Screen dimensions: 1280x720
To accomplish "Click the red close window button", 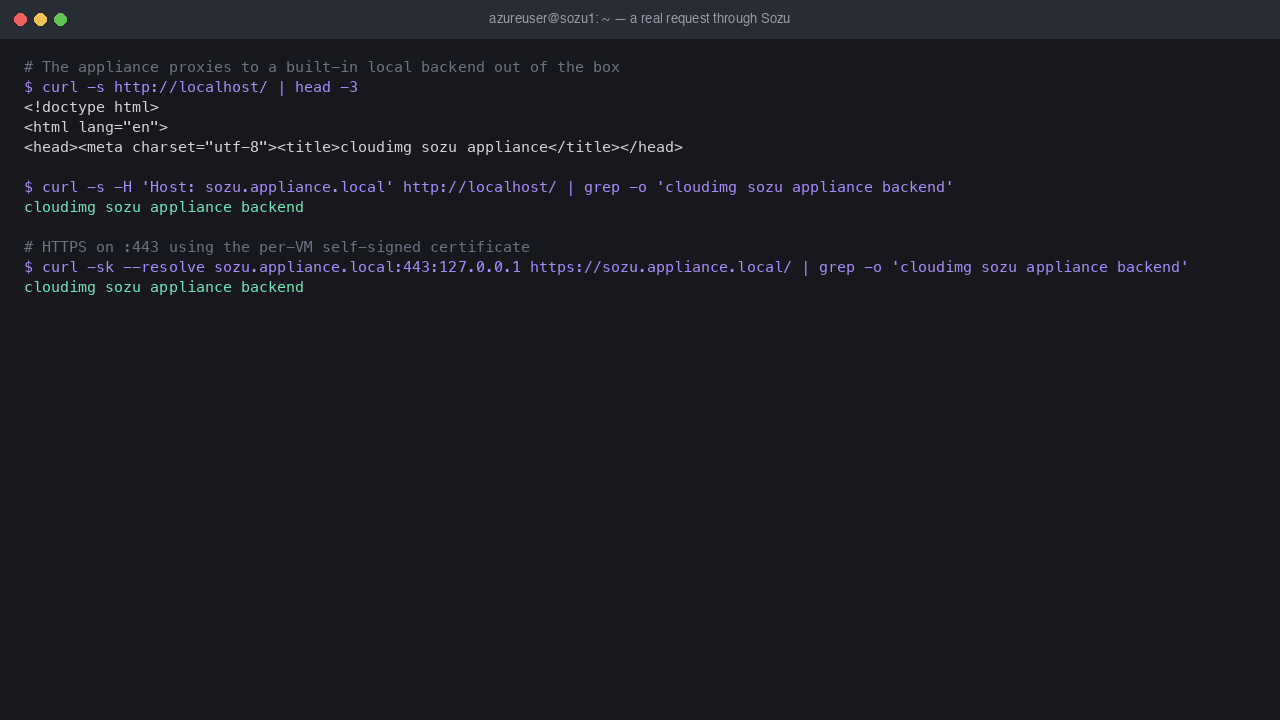I will (x=20, y=19).
